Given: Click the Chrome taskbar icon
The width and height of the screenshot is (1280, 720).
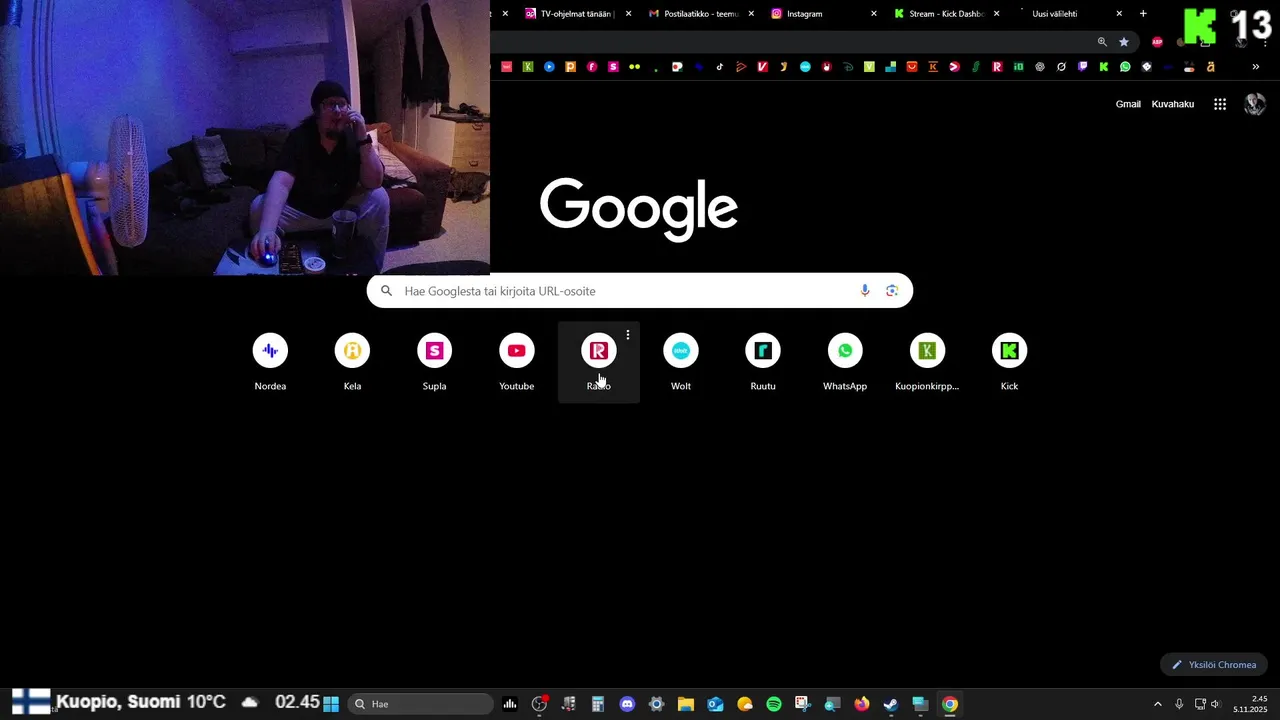Looking at the screenshot, I should point(950,704).
